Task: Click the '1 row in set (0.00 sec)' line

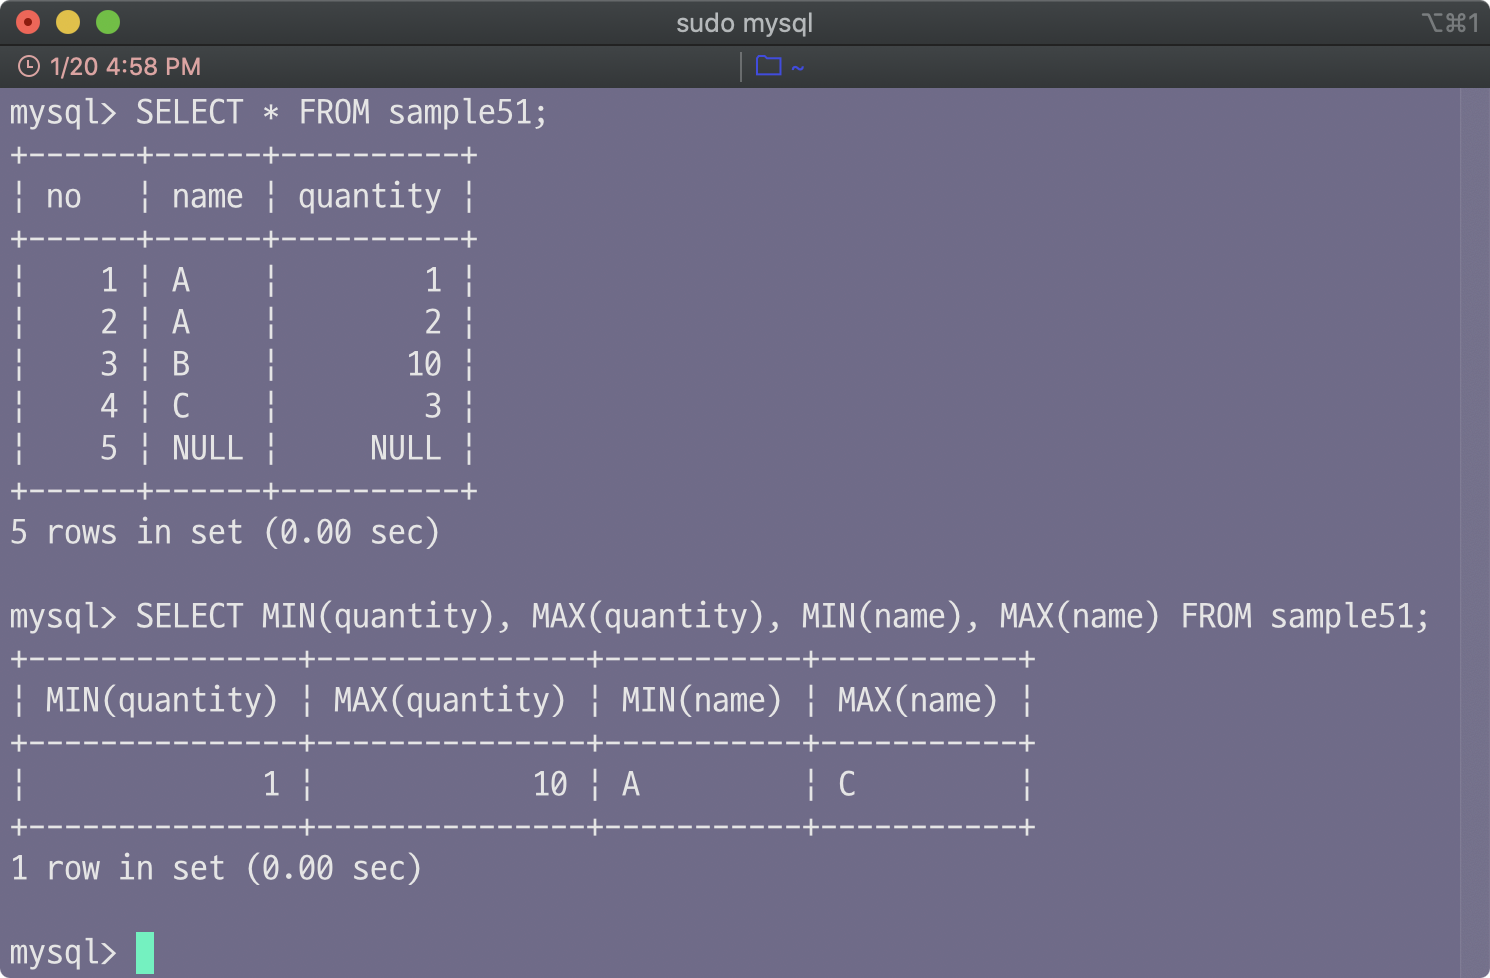Action: point(216,868)
